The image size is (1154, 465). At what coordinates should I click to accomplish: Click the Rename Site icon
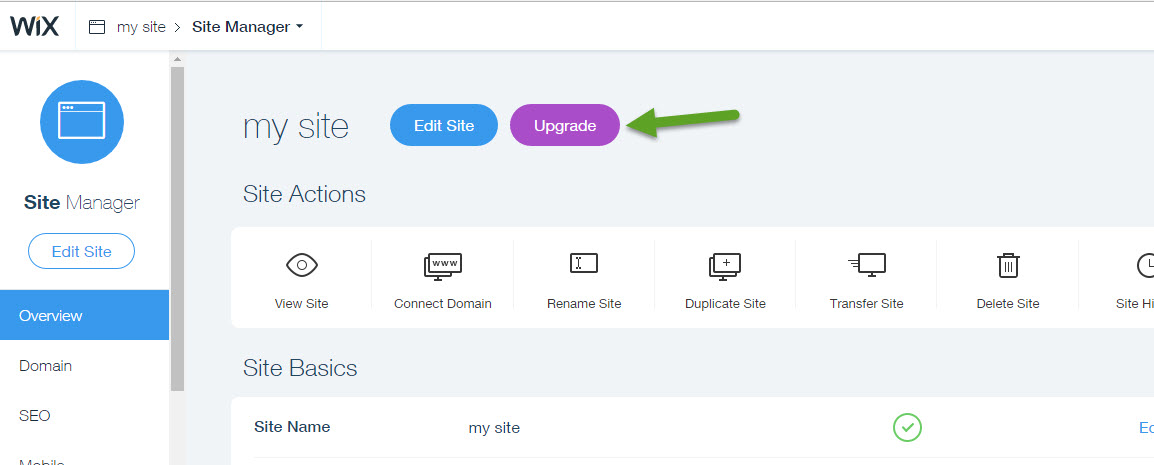(584, 263)
